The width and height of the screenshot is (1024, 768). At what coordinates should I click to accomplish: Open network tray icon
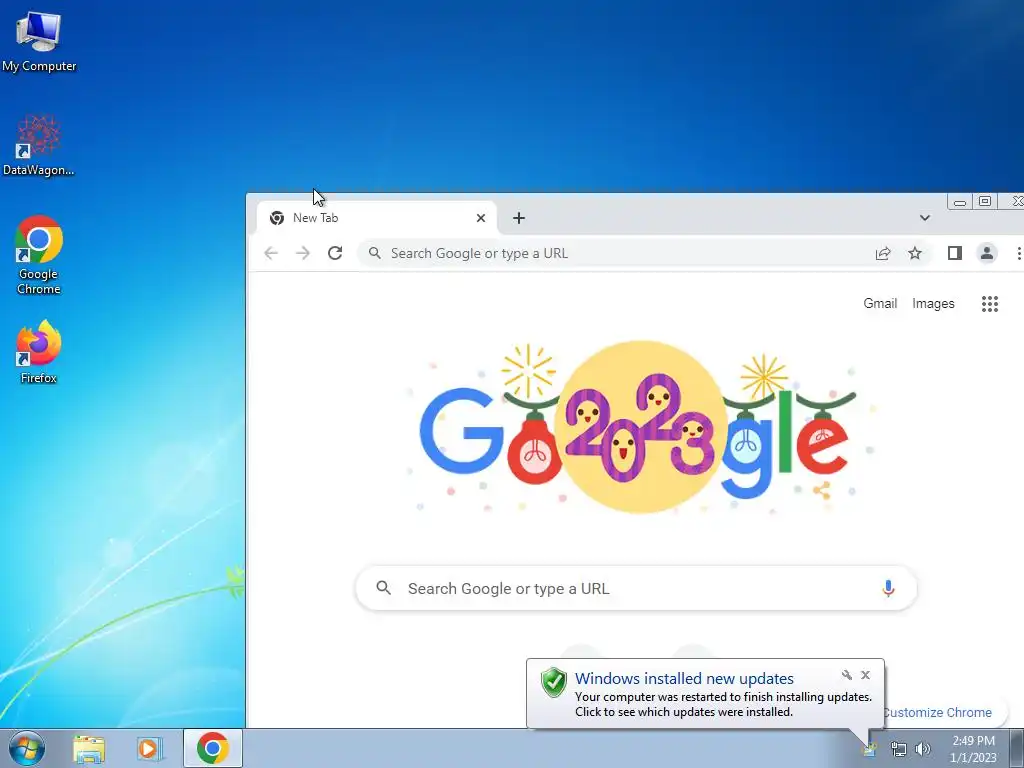click(899, 750)
